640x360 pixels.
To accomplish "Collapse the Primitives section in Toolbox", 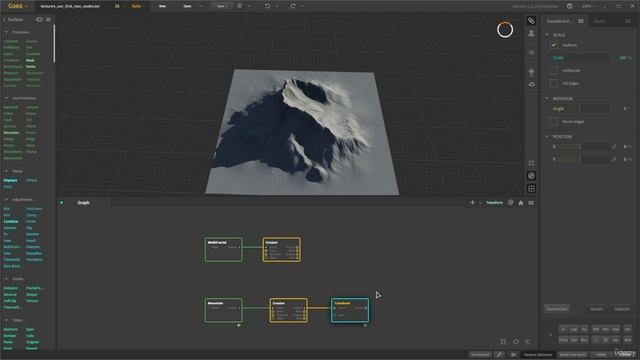I will point(7,32).
